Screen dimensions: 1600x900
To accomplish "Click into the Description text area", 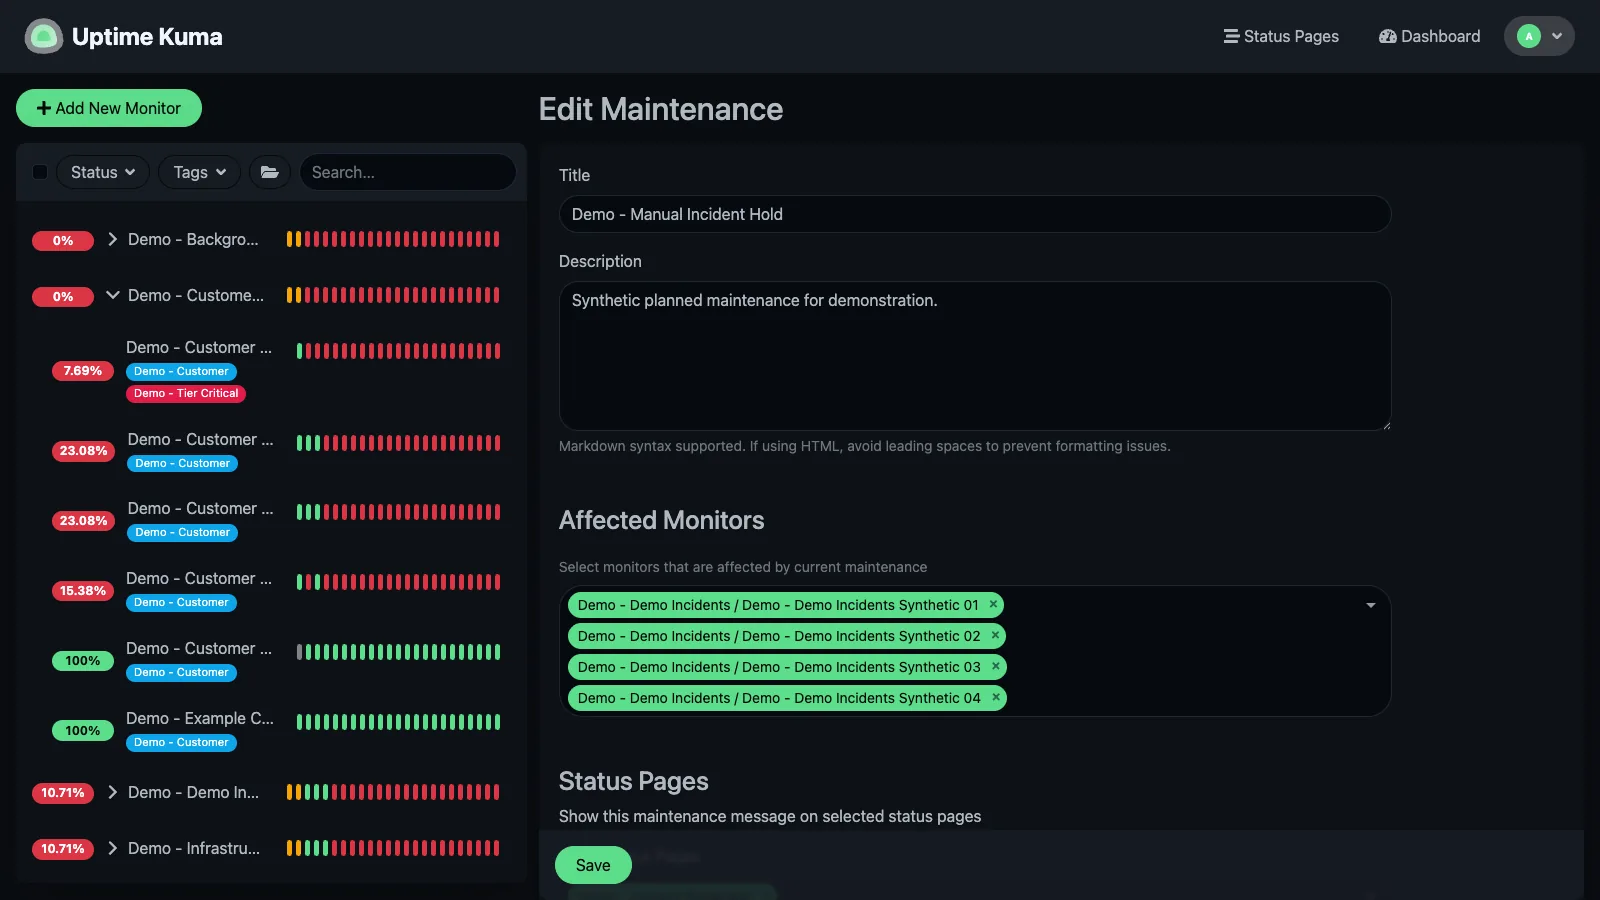I will (x=975, y=356).
